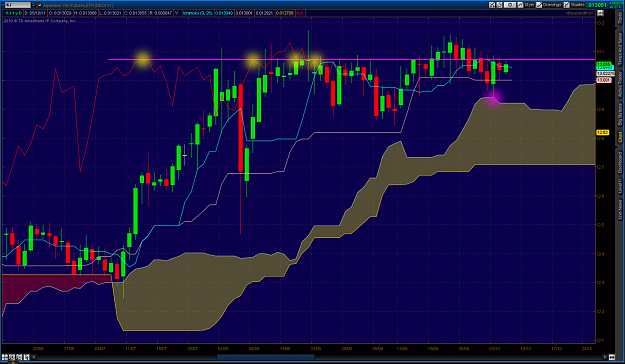The width and height of the screenshot is (625, 364).
Task: Click the 03/10 date label on time axis
Action: tap(494, 348)
